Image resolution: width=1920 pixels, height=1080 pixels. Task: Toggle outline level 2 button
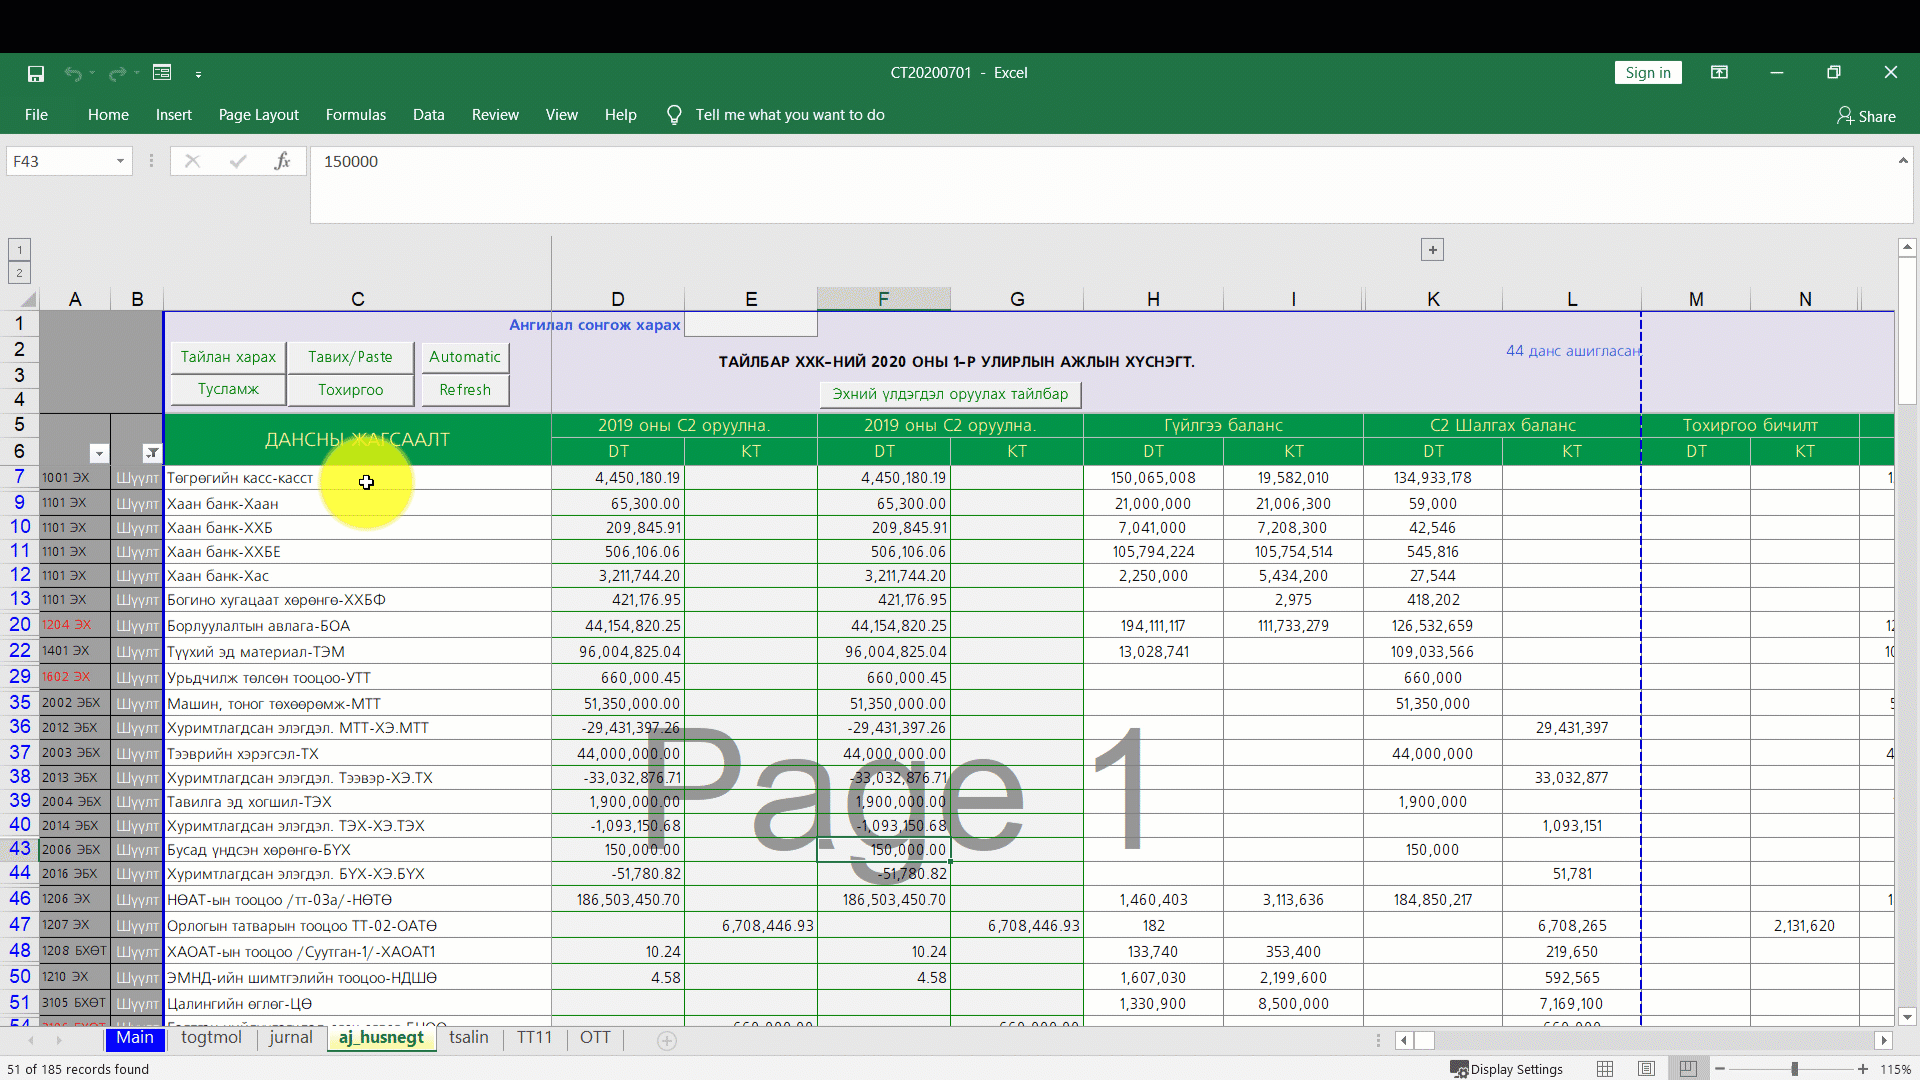point(19,273)
